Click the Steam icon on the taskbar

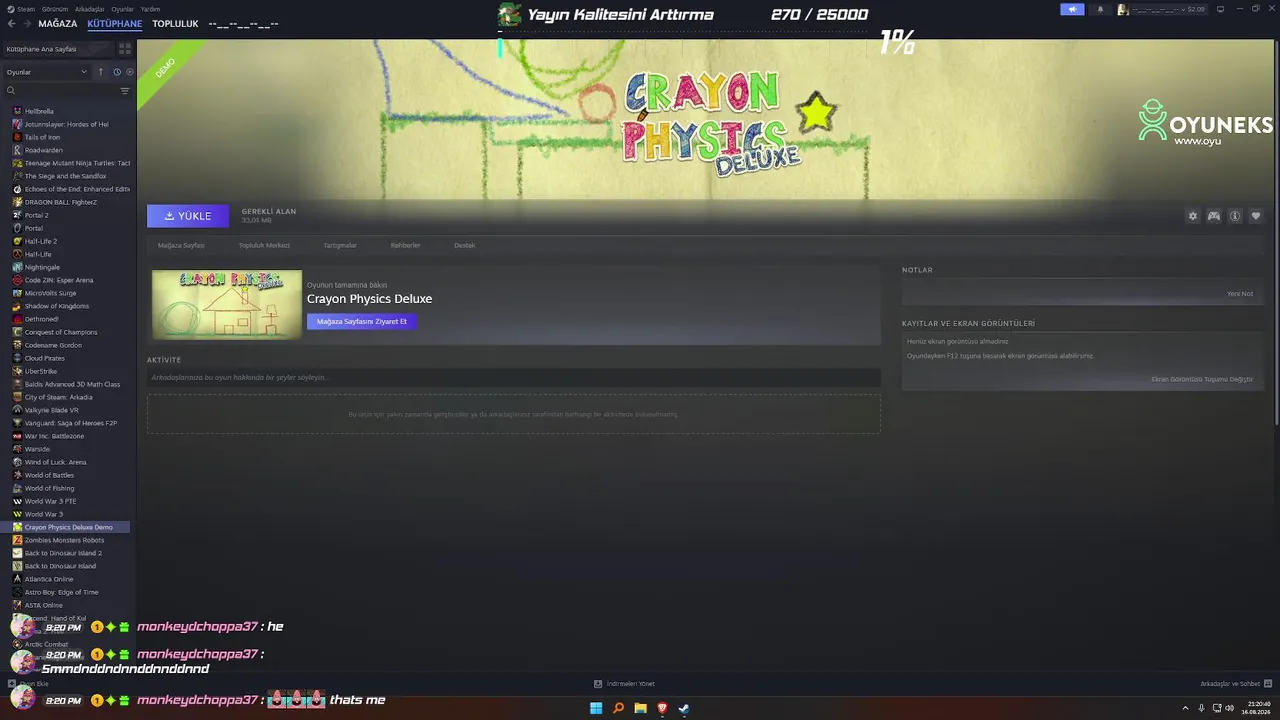click(x=684, y=708)
